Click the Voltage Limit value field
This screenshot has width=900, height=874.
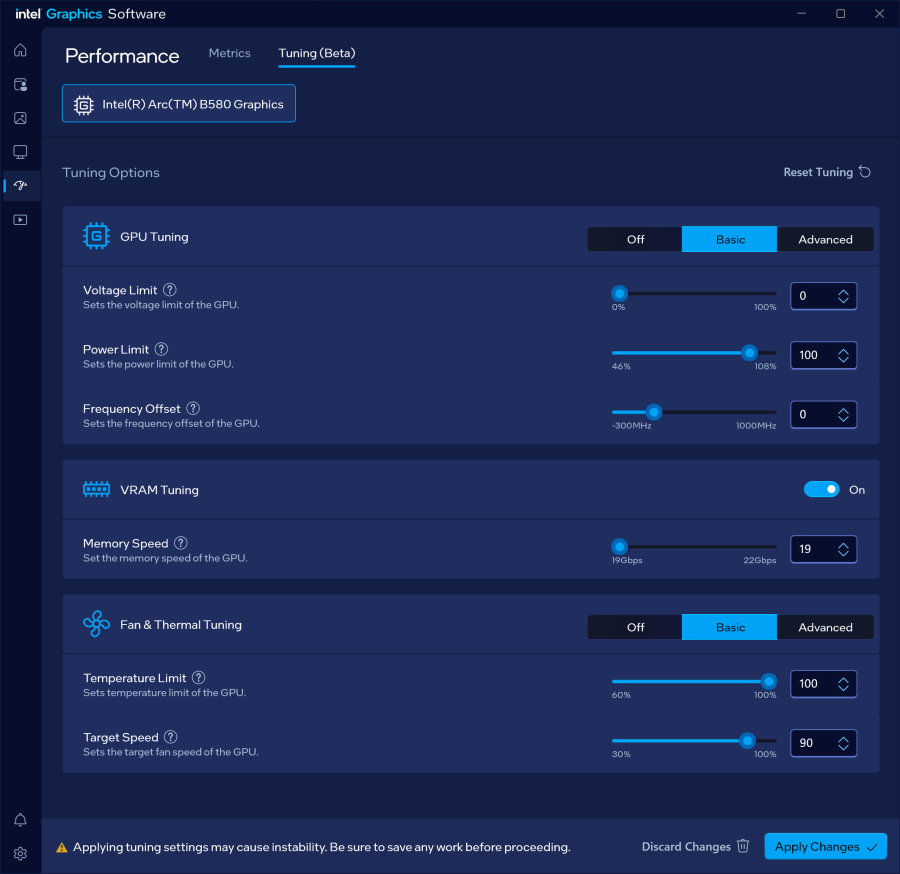[x=823, y=296]
